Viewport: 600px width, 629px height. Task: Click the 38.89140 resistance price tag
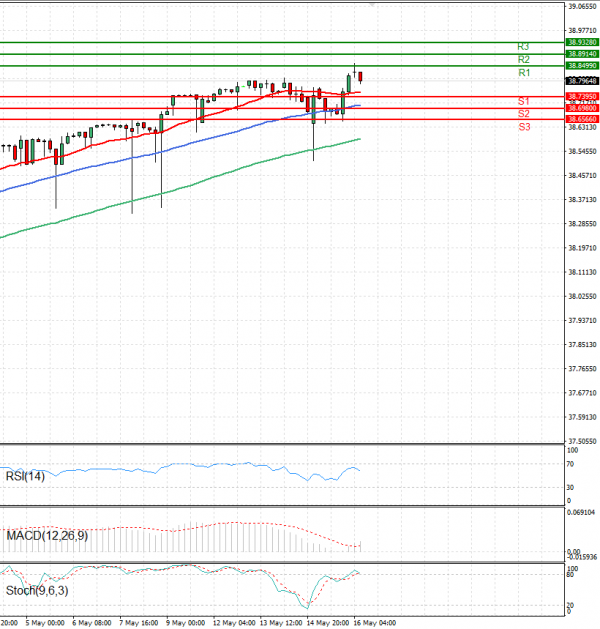click(x=582, y=54)
